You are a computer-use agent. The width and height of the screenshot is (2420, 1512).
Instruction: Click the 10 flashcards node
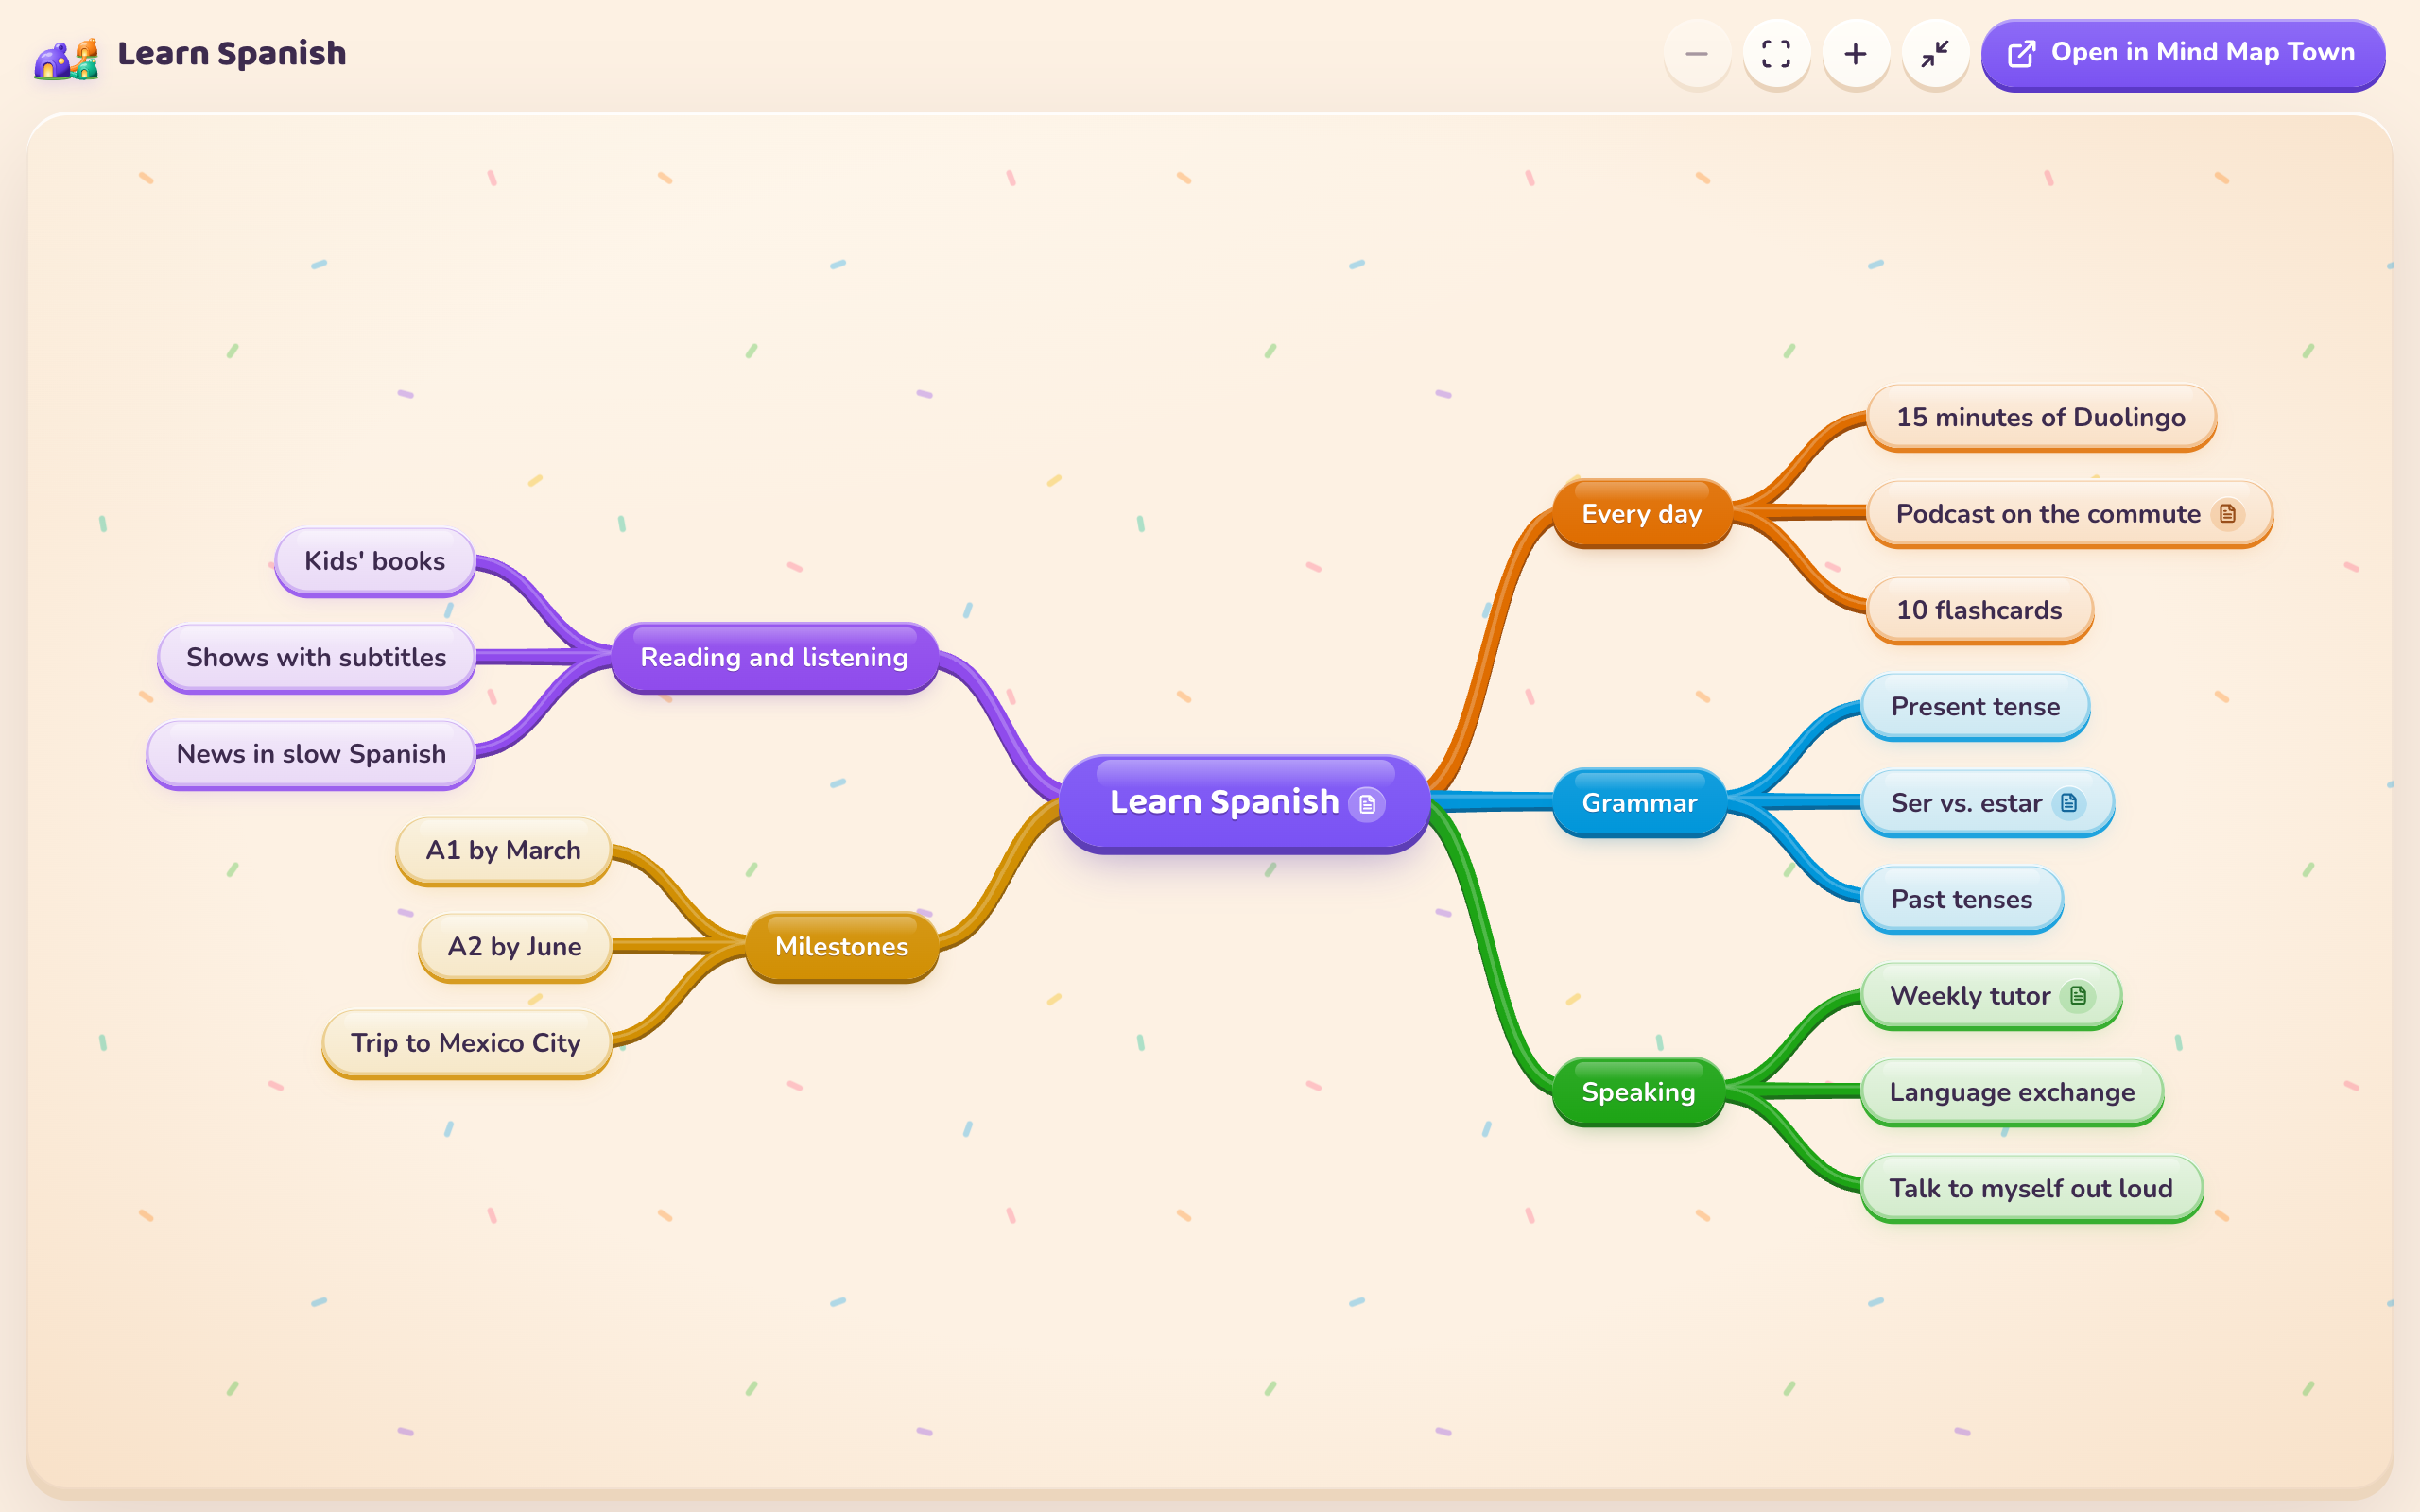(x=1979, y=611)
